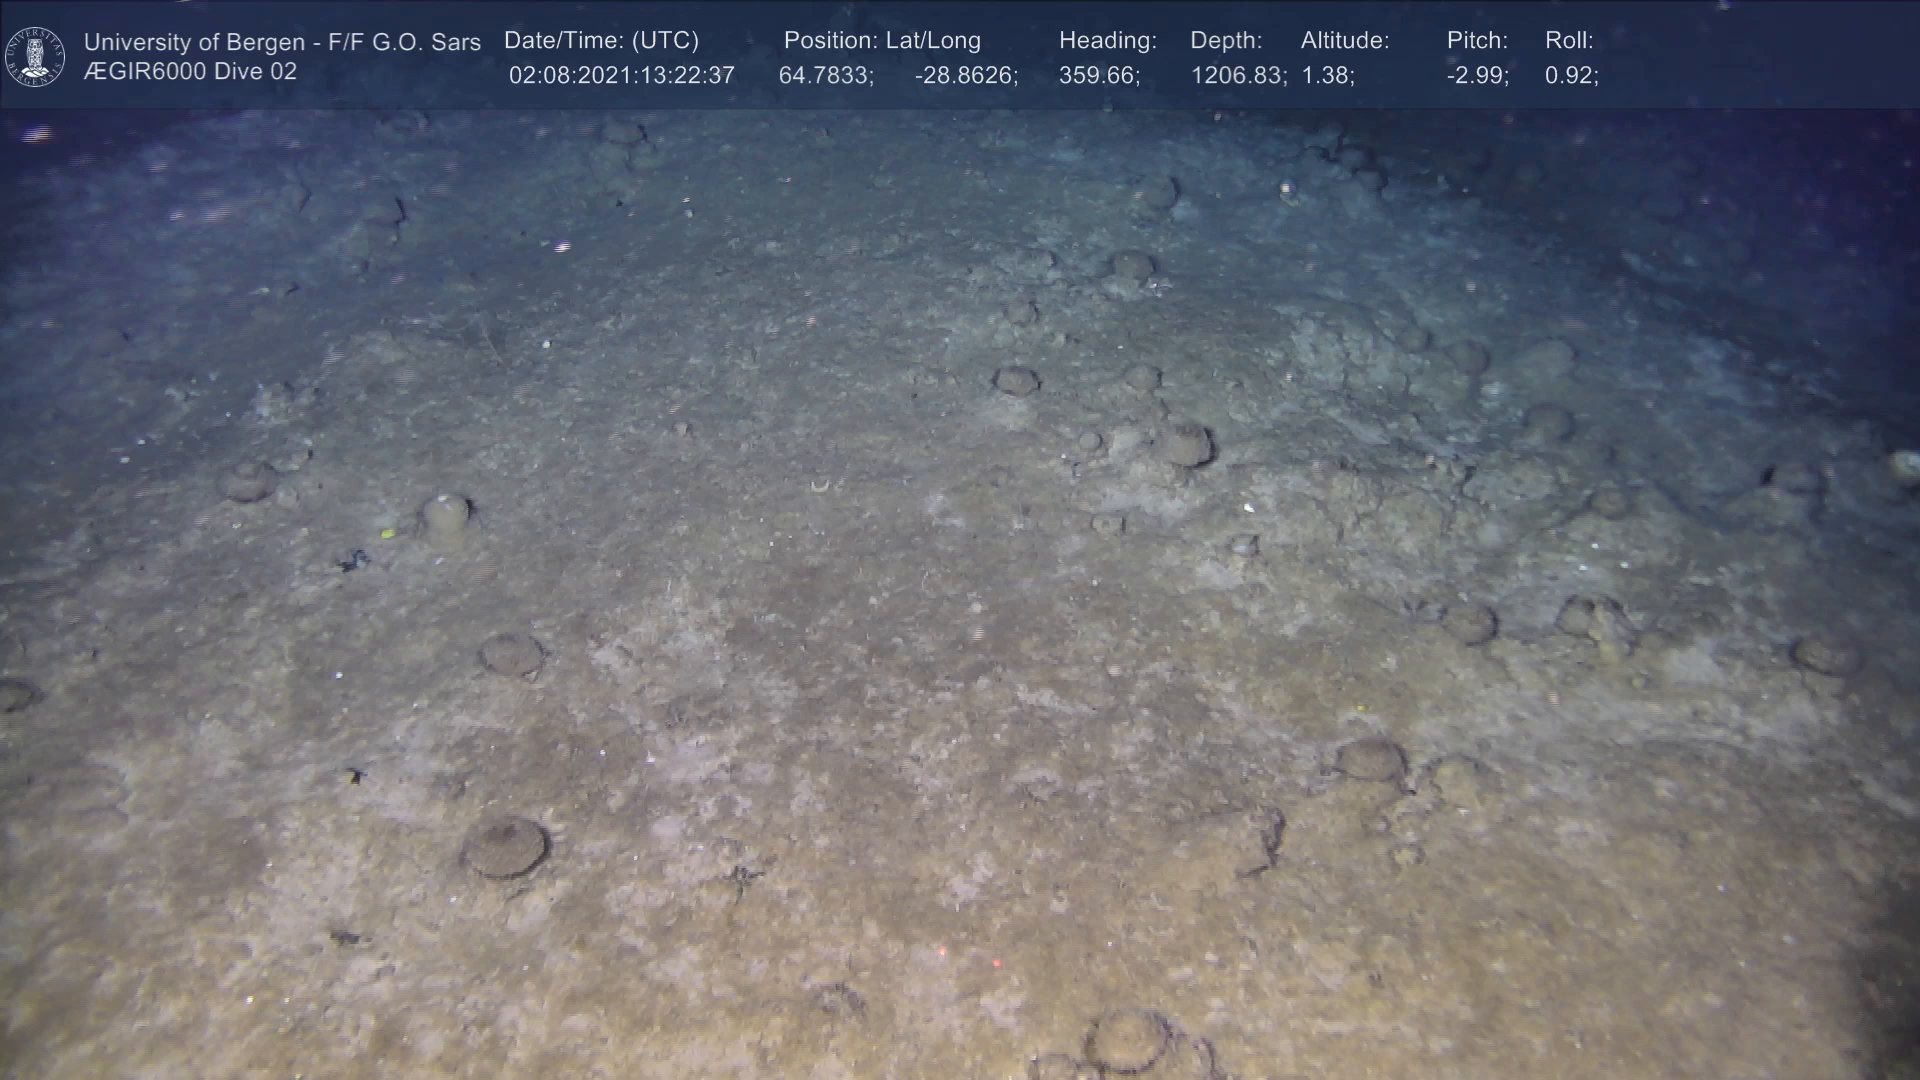The height and width of the screenshot is (1080, 1920).
Task: Click the ÆGIR6000 Dive 02 label
Action: click(190, 72)
